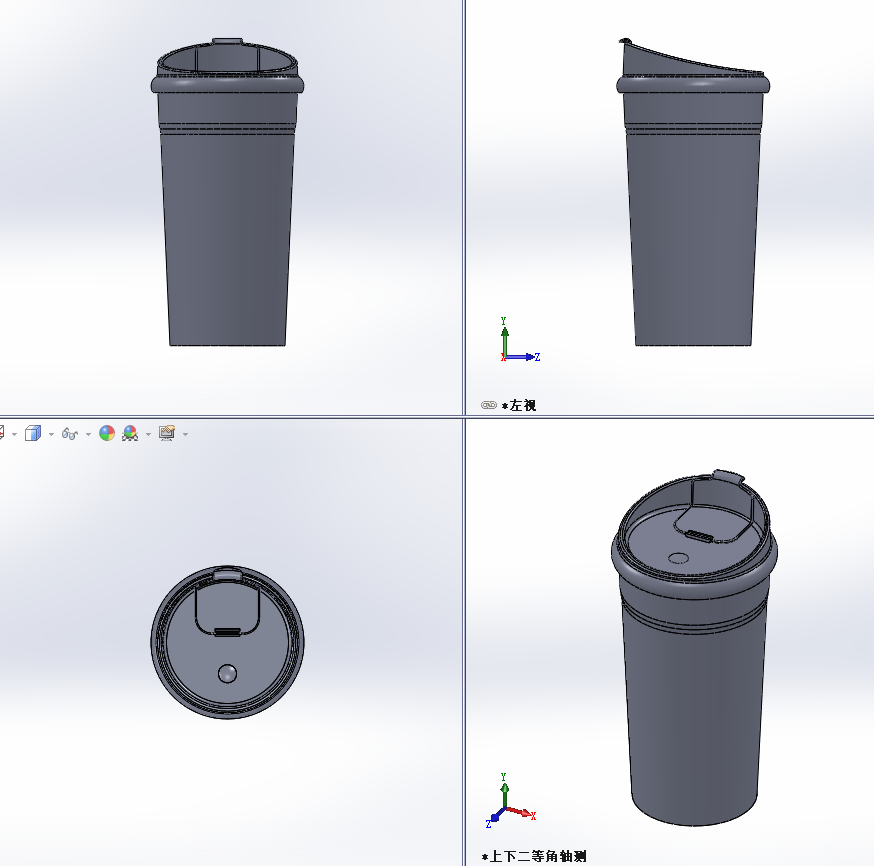Screen dimensions: 874x866
Task: Expand the Hide/Show Items dropdown arrow
Action: [x=88, y=434]
